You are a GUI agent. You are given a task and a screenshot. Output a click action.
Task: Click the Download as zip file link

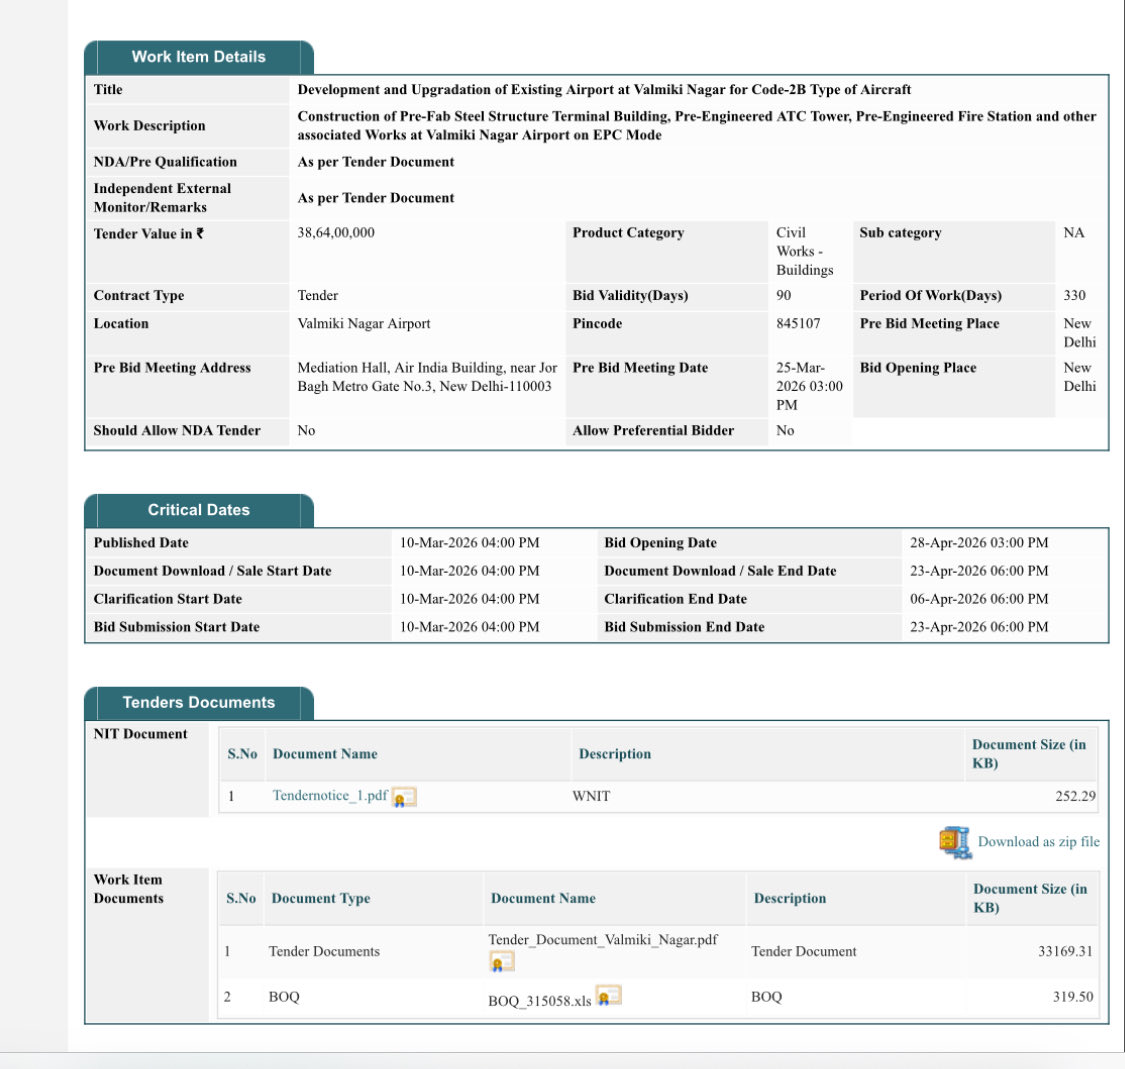click(1038, 842)
